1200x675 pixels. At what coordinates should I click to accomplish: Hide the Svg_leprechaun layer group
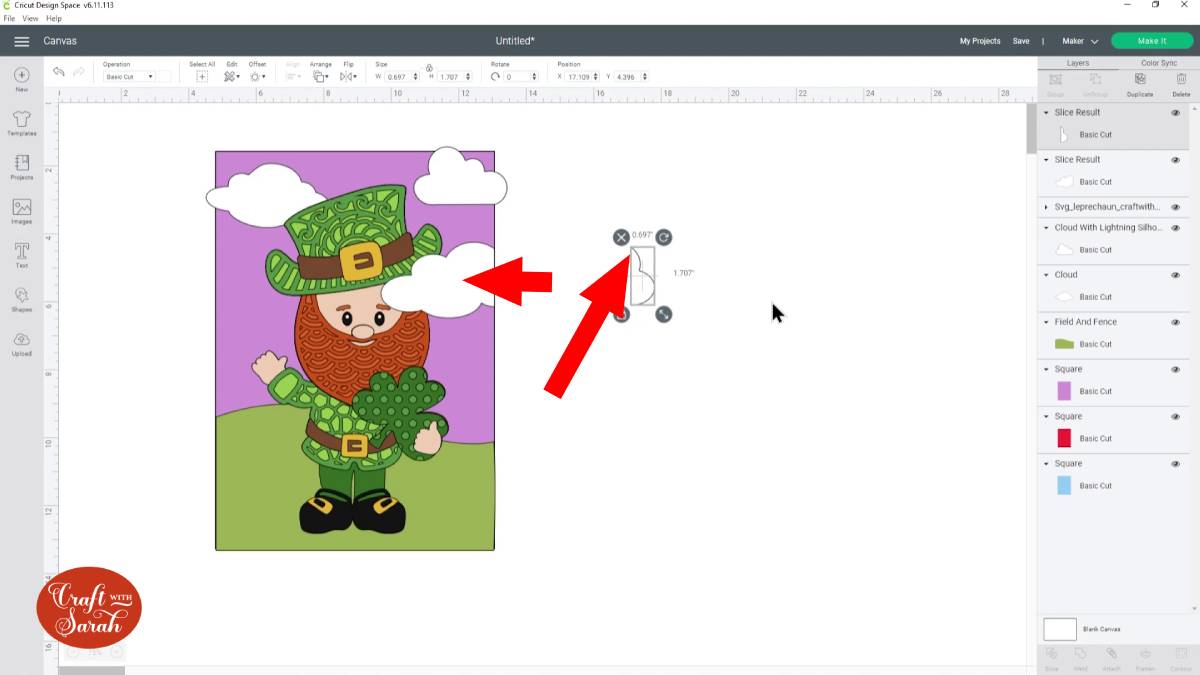(x=1175, y=207)
